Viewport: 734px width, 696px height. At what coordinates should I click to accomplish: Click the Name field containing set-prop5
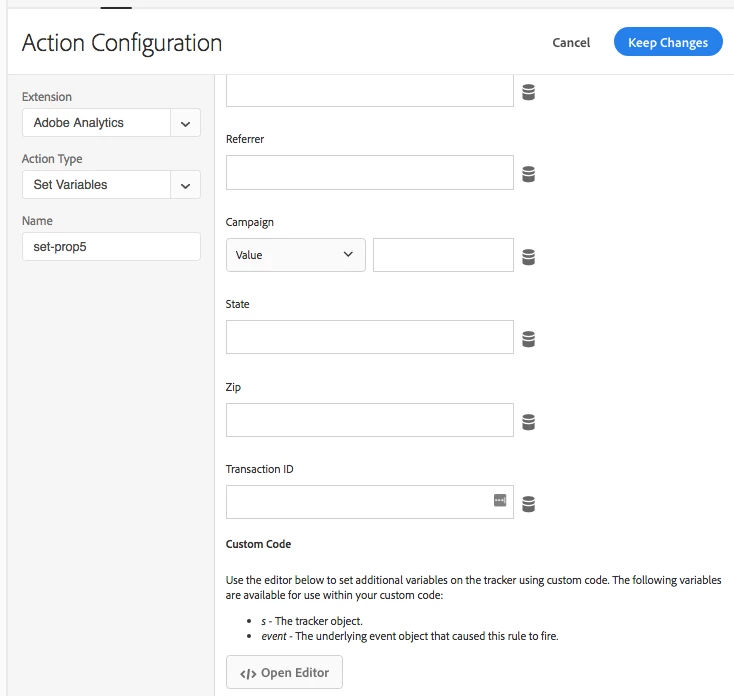[x=111, y=247]
